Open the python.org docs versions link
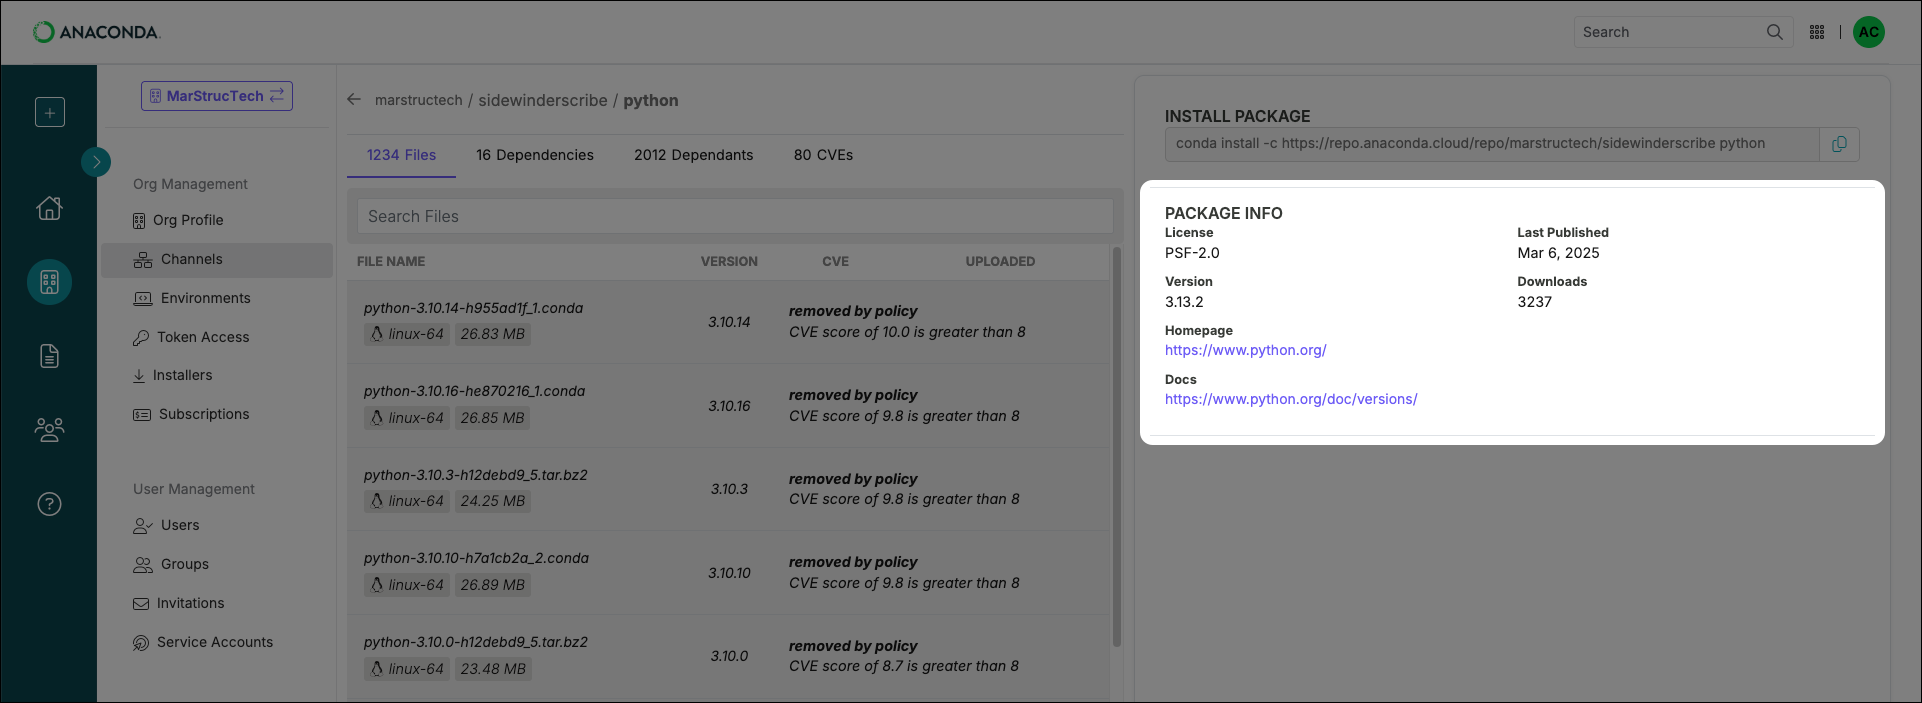The image size is (1922, 703). pyautogui.click(x=1291, y=399)
